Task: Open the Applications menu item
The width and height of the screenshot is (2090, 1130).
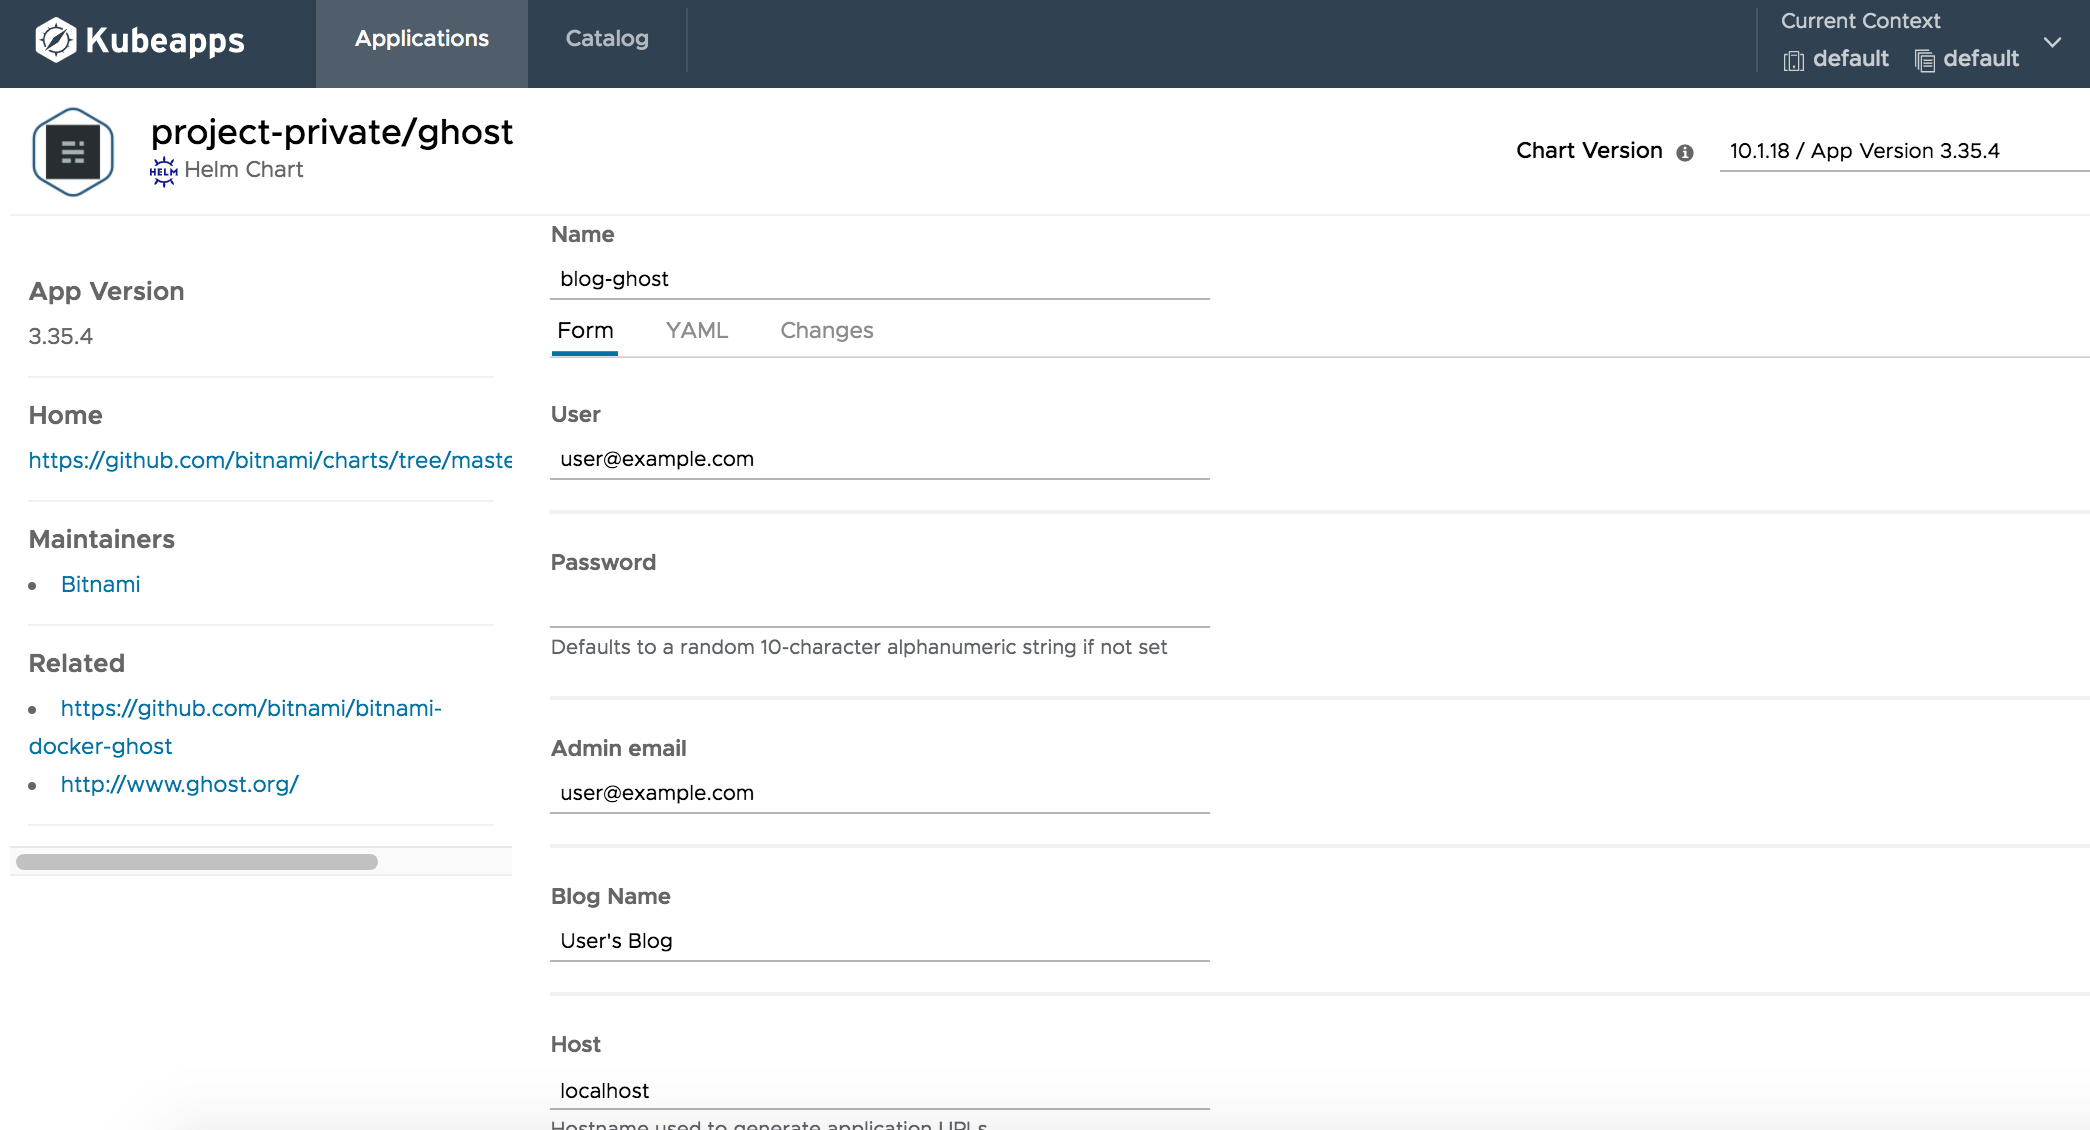Action: point(422,39)
